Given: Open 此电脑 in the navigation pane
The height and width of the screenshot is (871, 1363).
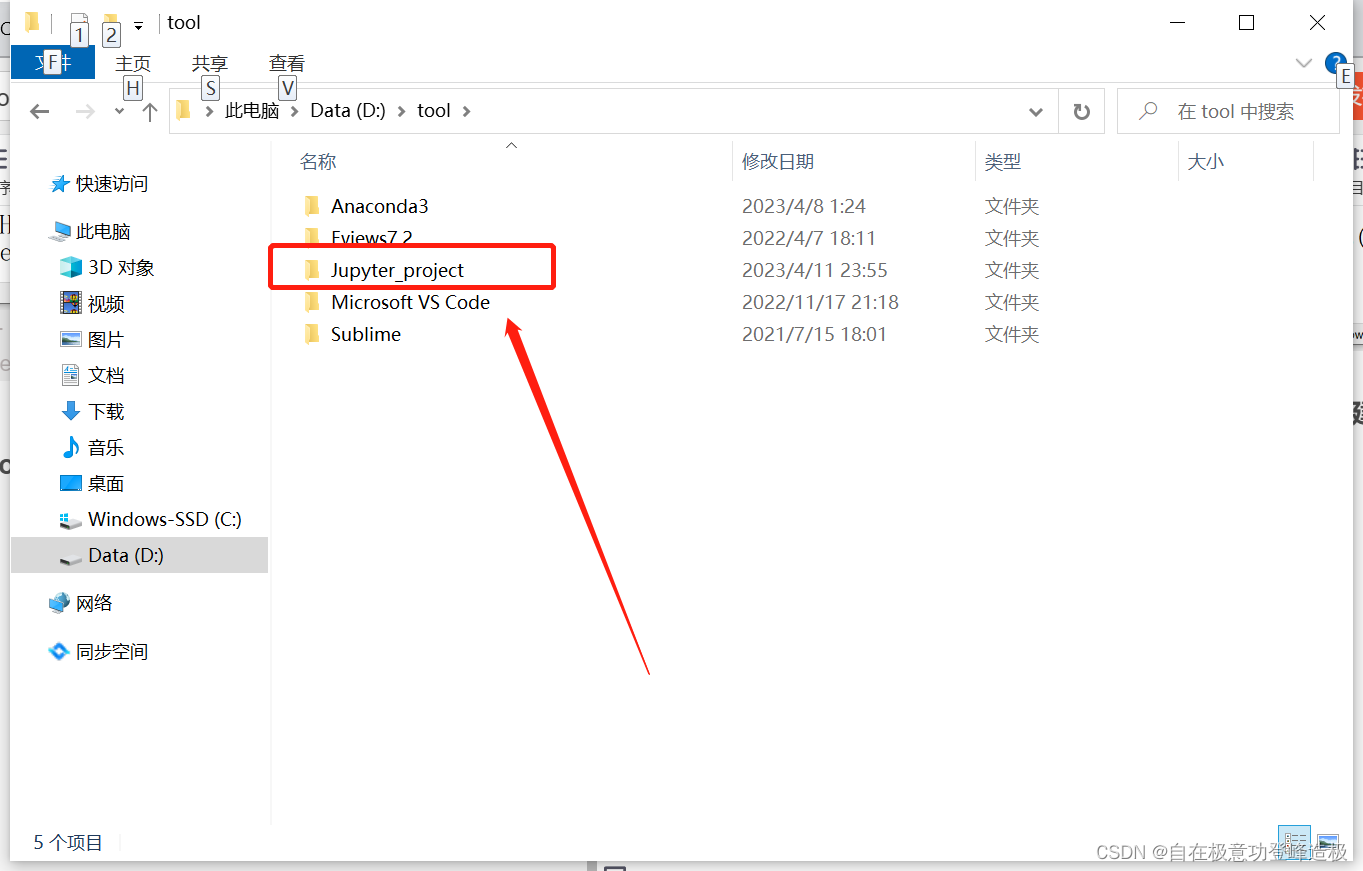Looking at the screenshot, I should (103, 232).
